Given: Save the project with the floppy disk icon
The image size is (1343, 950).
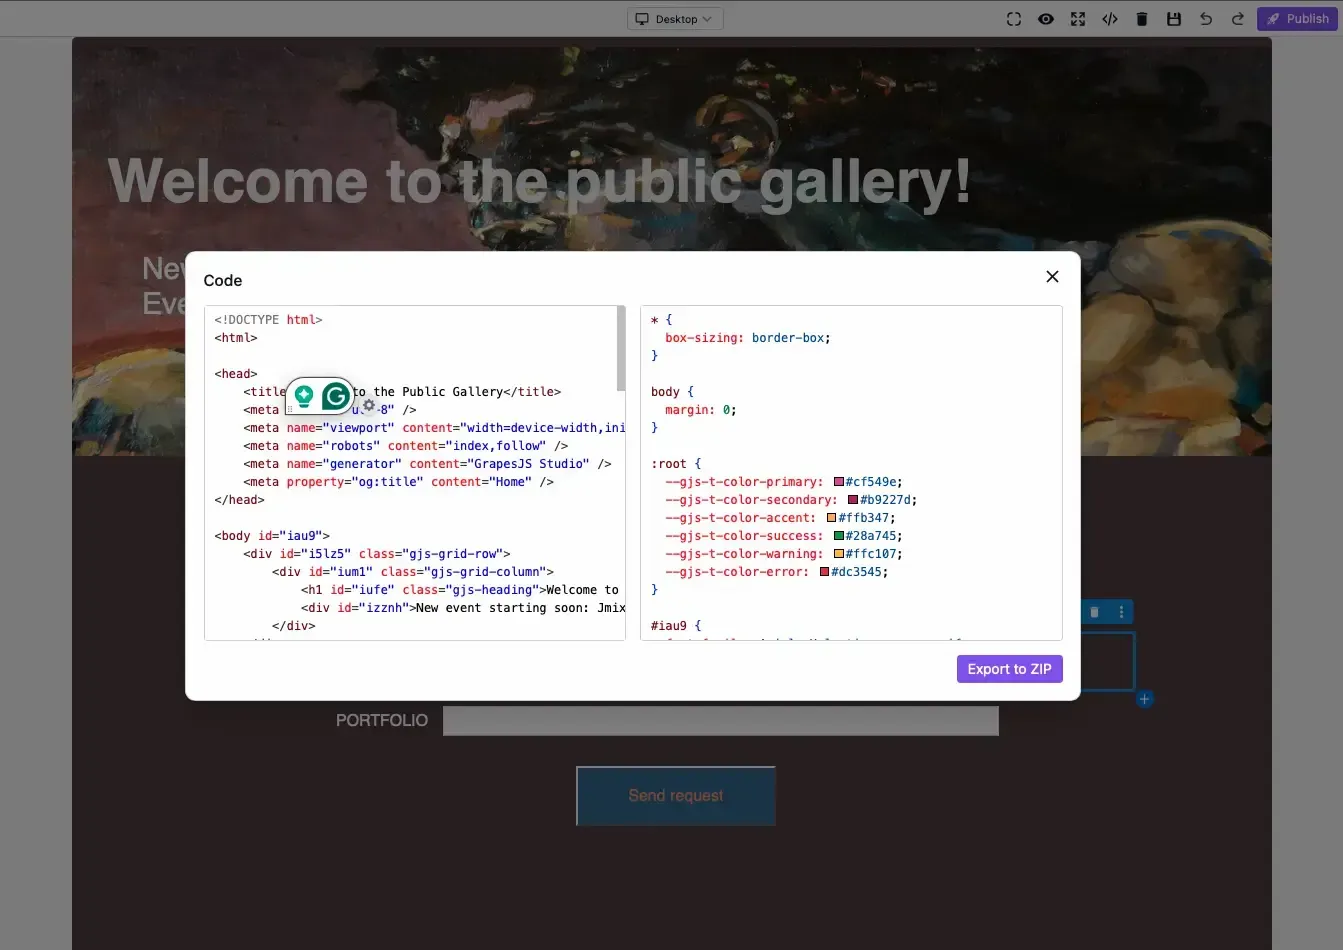Looking at the screenshot, I should point(1173,19).
